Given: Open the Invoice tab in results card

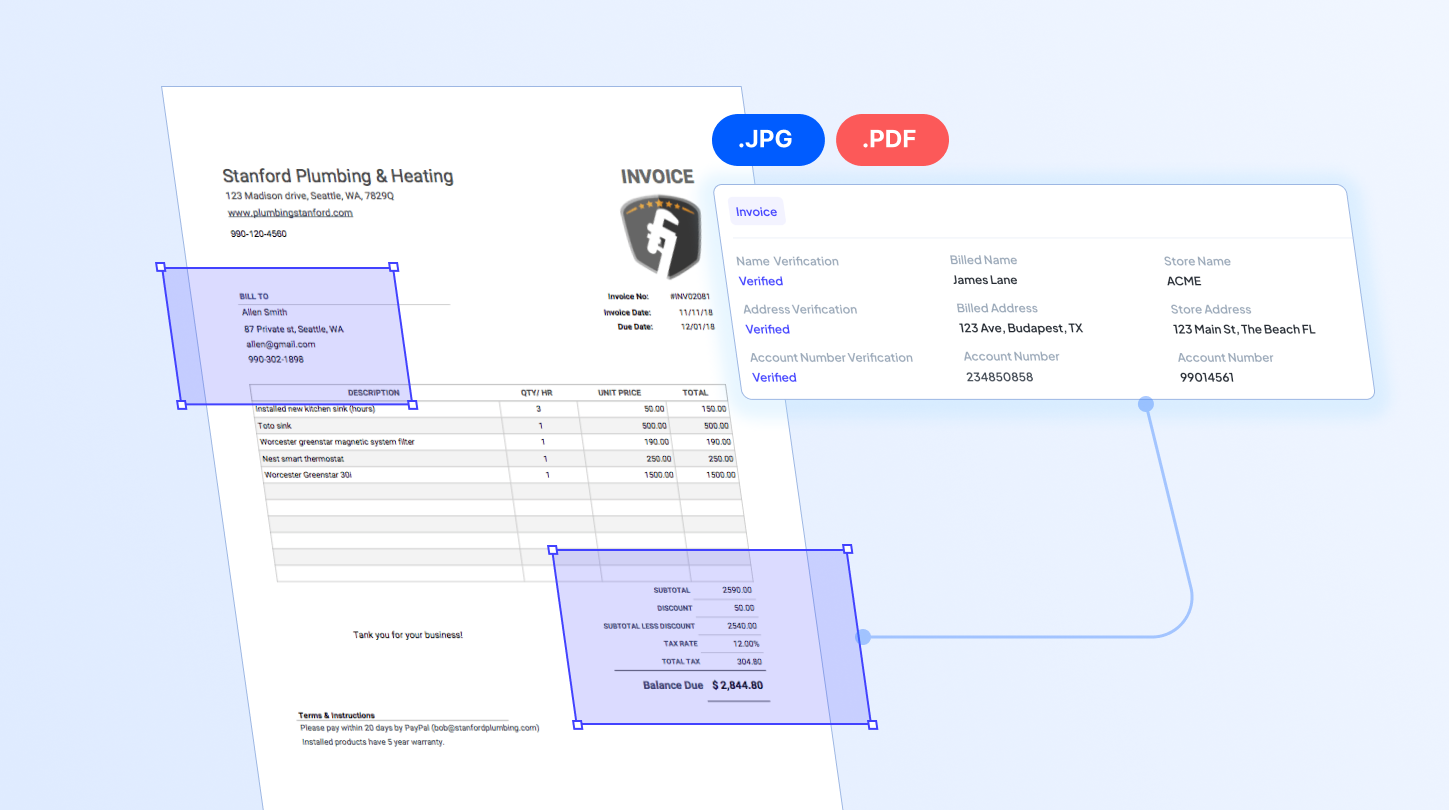Looking at the screenshot, I should 756,212.
